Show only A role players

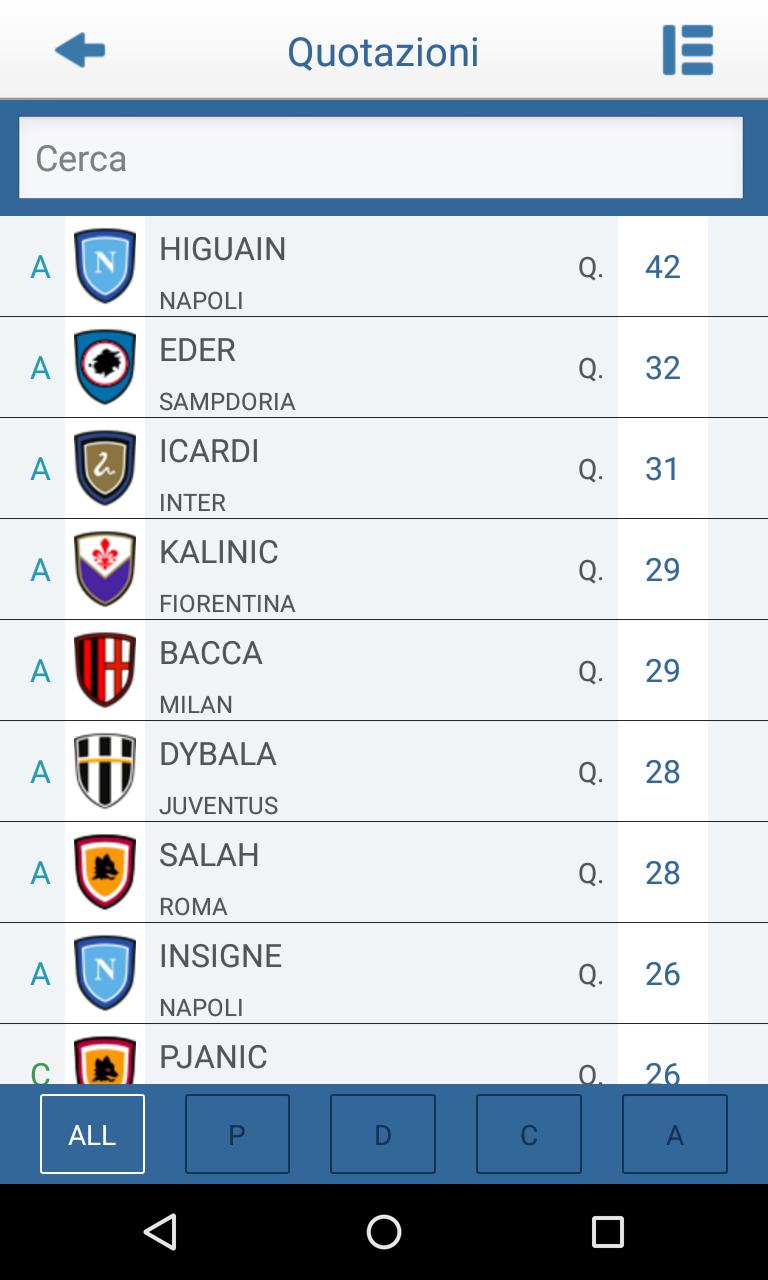pyautogui.click(x=675, y=1134)
